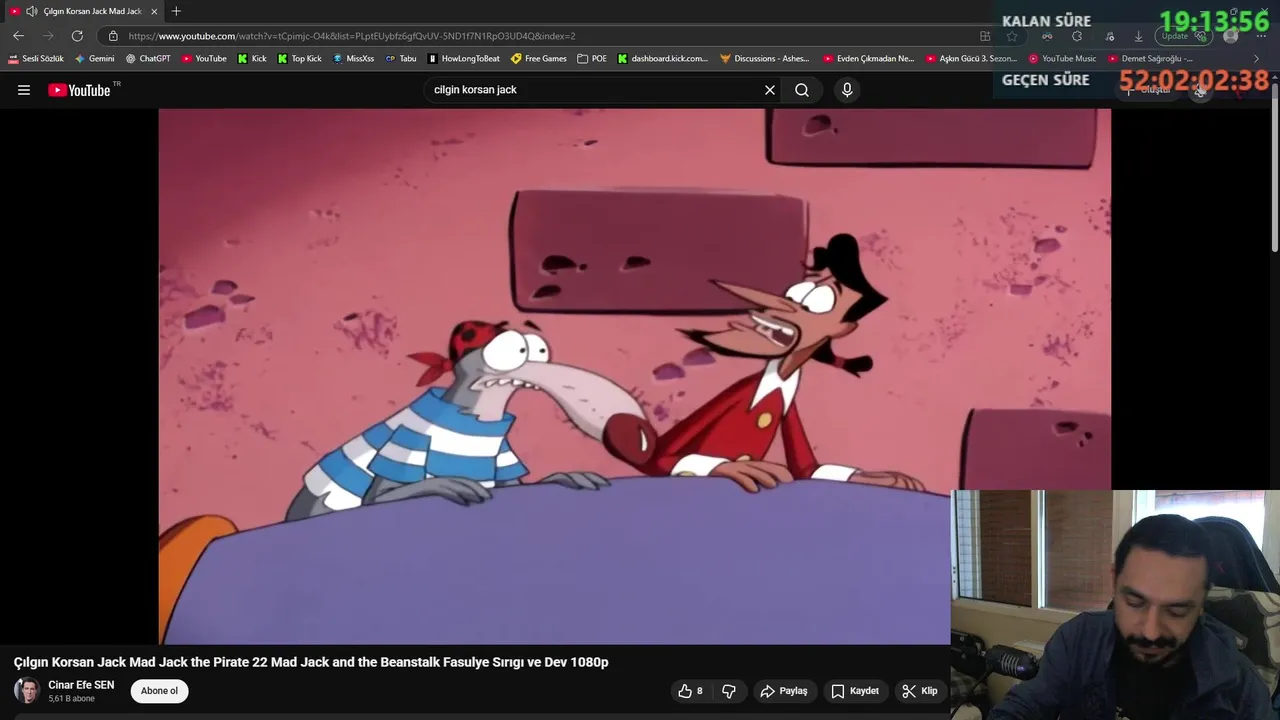Open the Gemini bookmark
The image size is (1280, 720).
pyautogui.click(x=95, y=59)
